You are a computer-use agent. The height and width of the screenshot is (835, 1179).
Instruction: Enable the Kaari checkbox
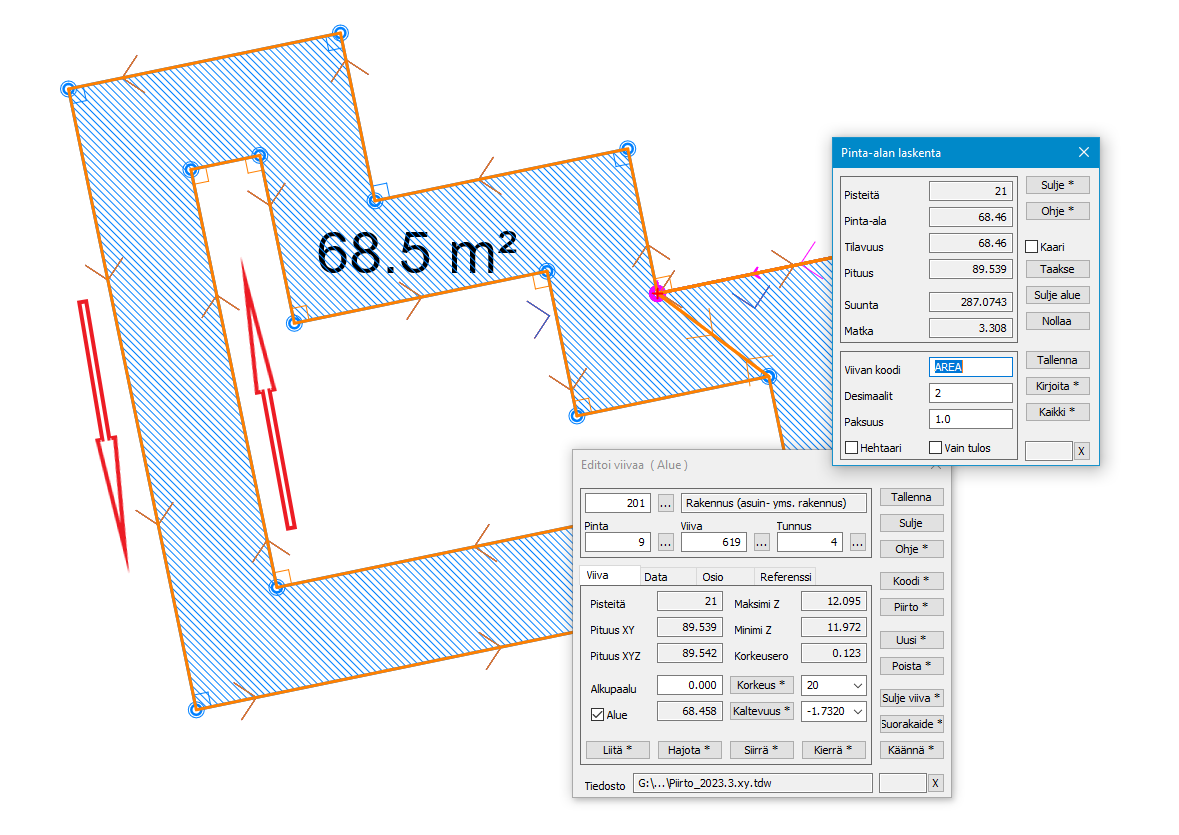pyautogui.click(x=1032, y=246)
